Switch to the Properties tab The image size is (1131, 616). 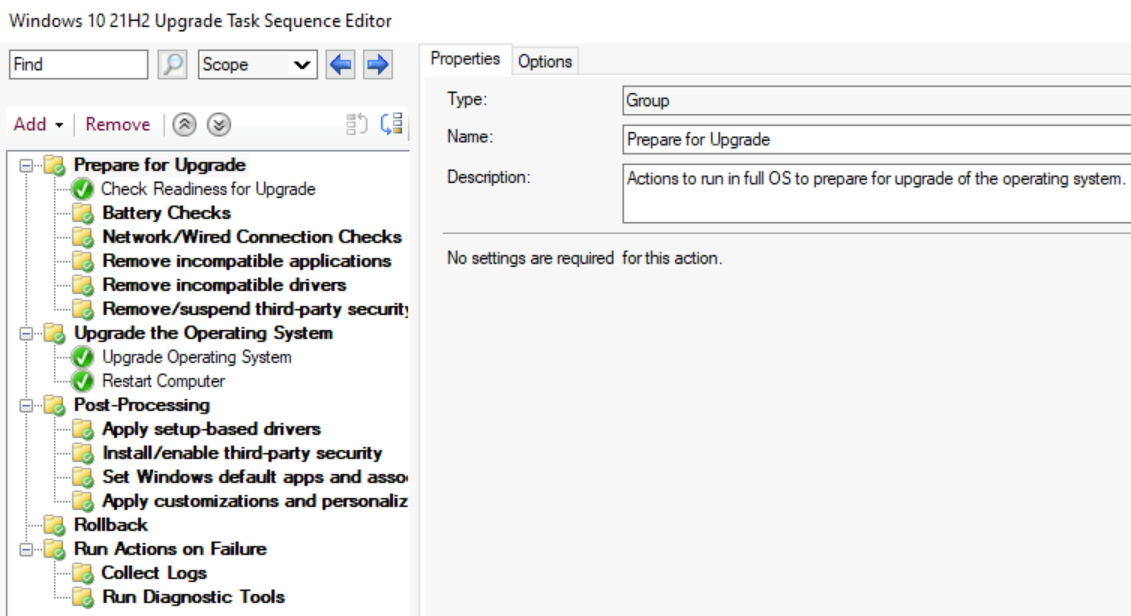coord(465,59)
